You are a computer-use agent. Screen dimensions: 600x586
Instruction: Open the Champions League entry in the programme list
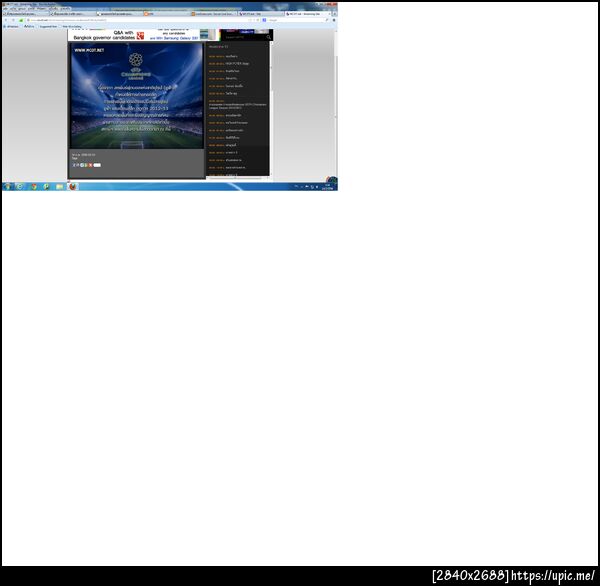click(237, 105)
